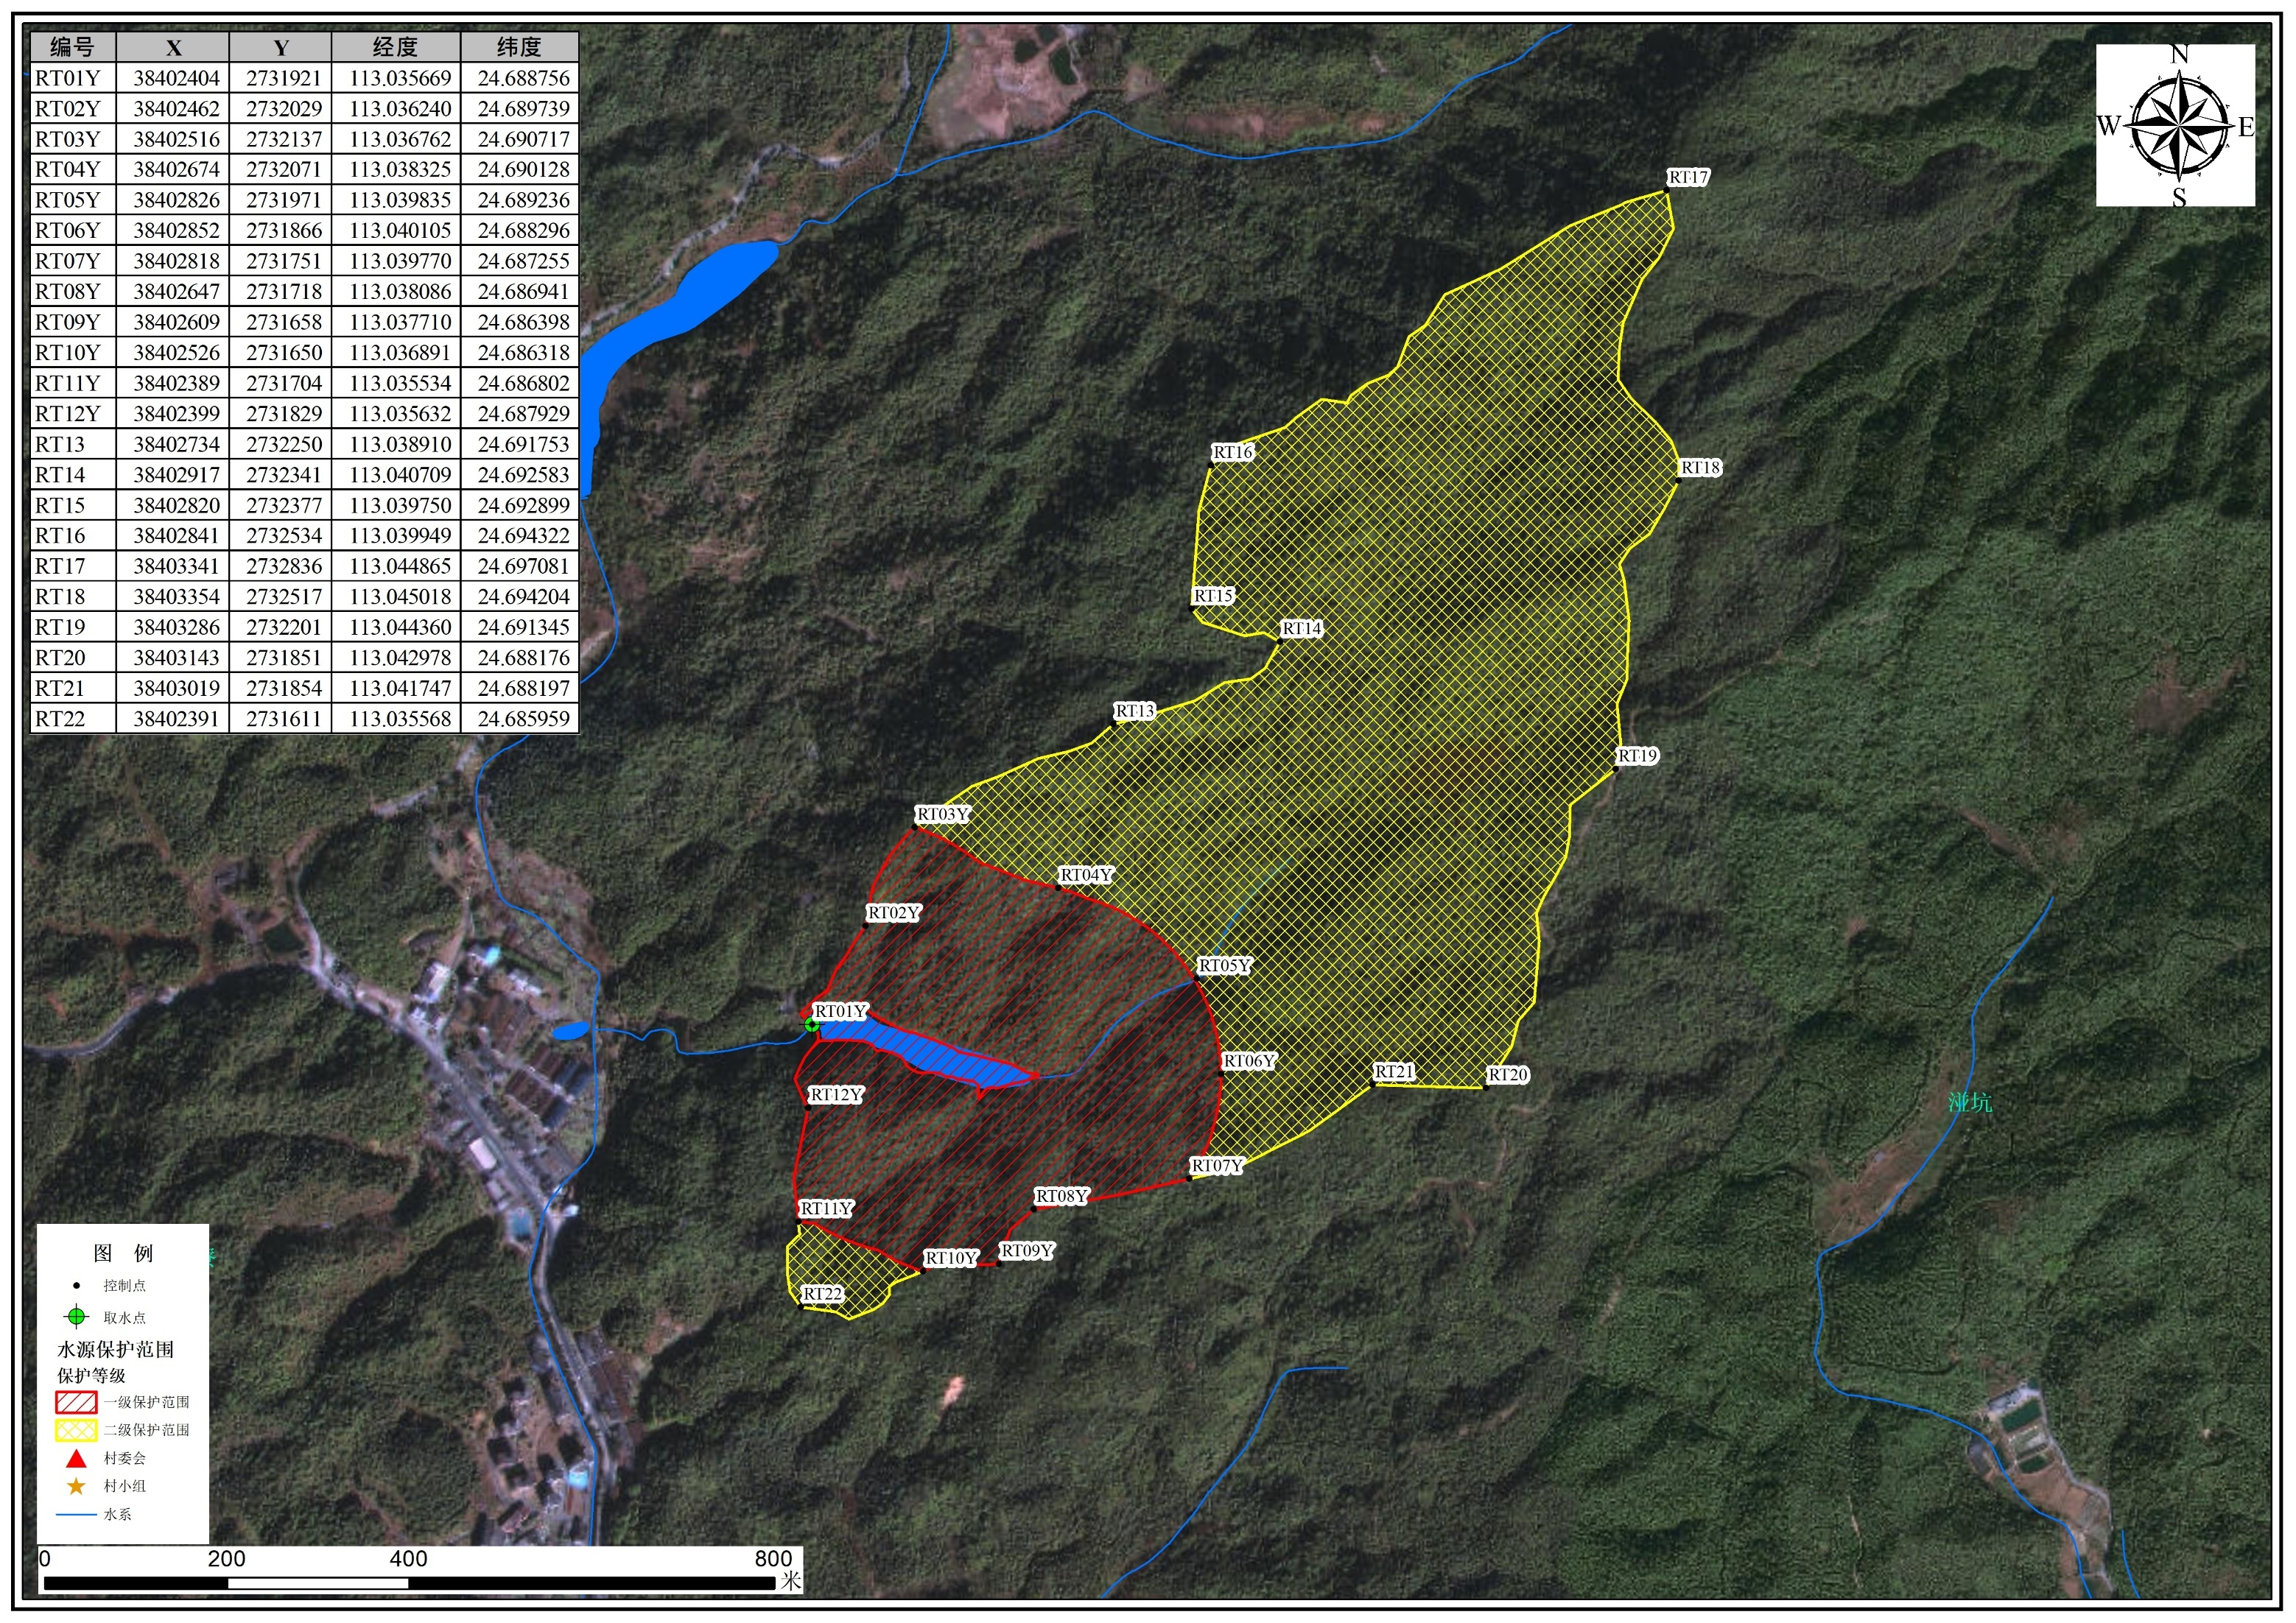2296x1623 pixels.
Task: Click the 经度 column header in the table
Action: pos(395,47)
